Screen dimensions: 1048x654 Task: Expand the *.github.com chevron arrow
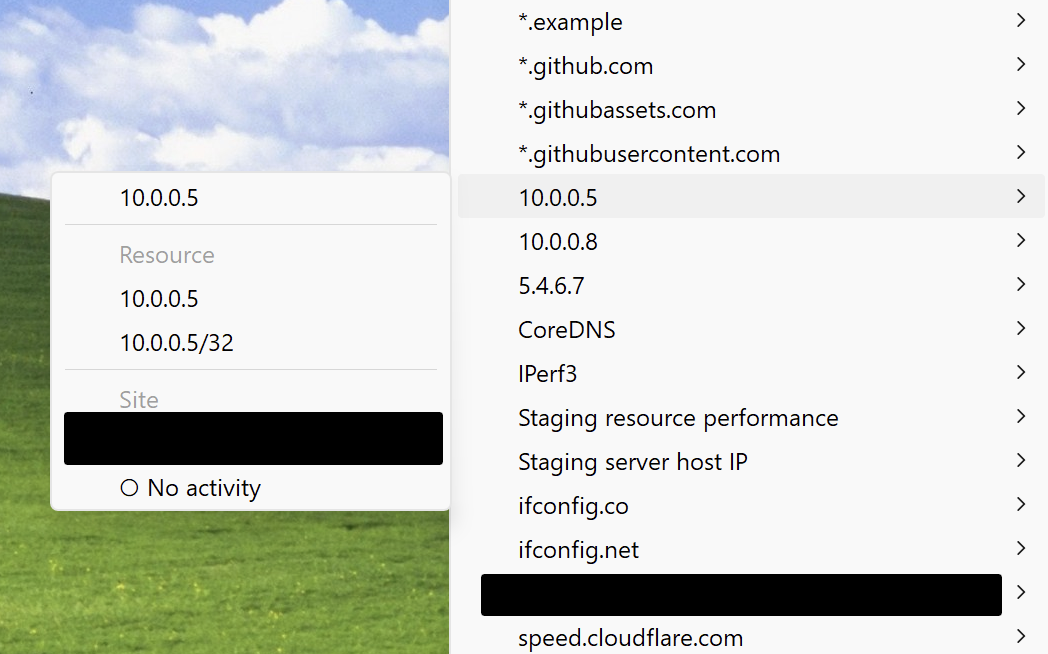pyautogui.click(x=1020, y=65)
